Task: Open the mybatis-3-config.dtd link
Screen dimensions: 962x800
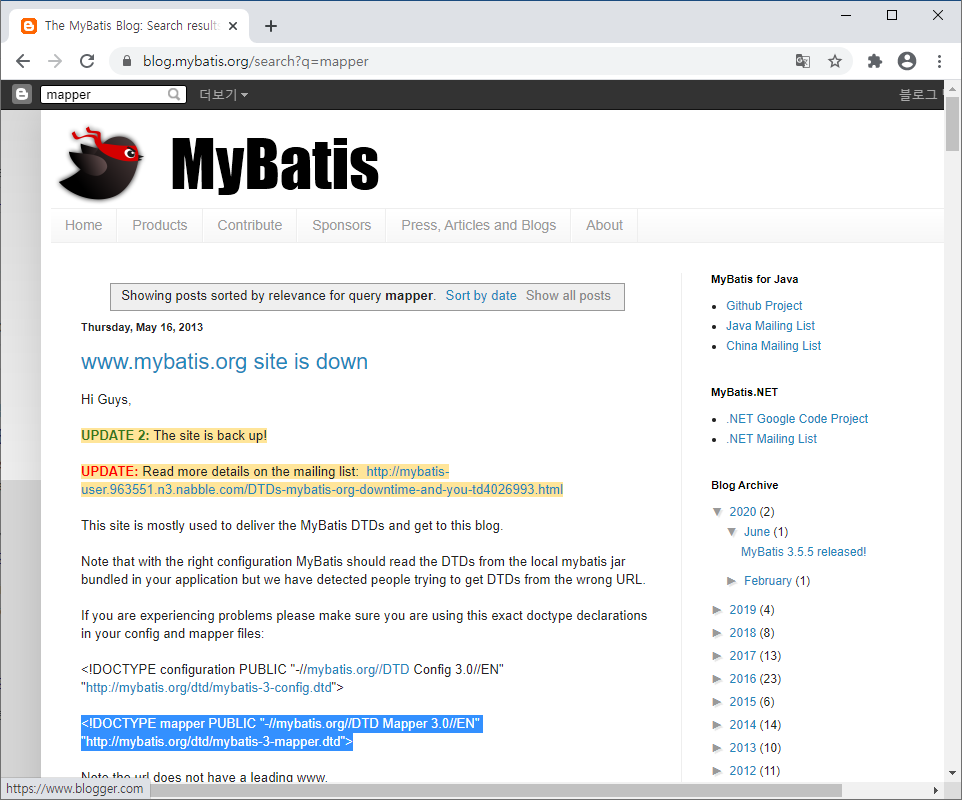Action: tap(209, 688)
